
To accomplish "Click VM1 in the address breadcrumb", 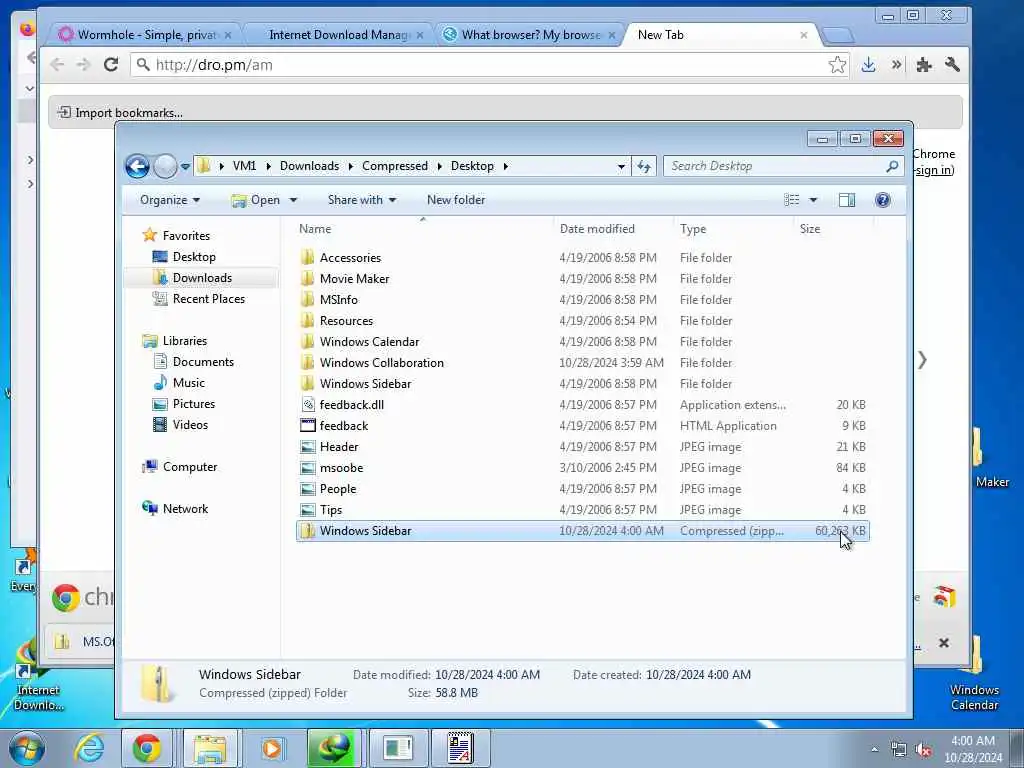I will (244, 166).
